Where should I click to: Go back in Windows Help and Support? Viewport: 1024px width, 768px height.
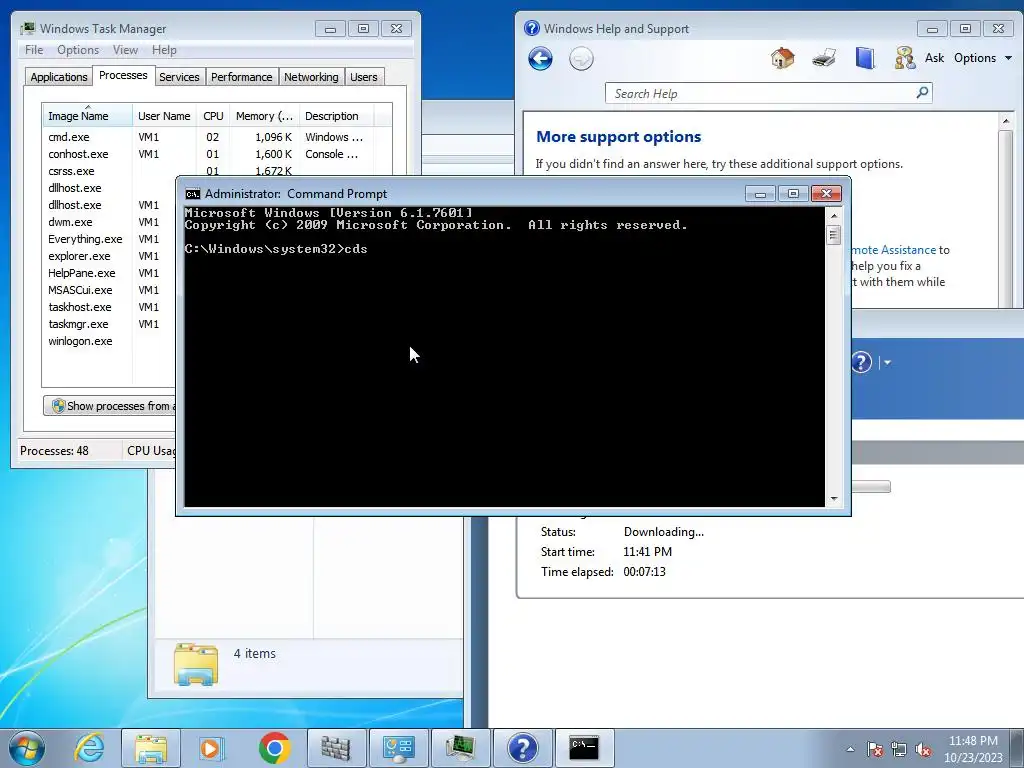[540, 59]
